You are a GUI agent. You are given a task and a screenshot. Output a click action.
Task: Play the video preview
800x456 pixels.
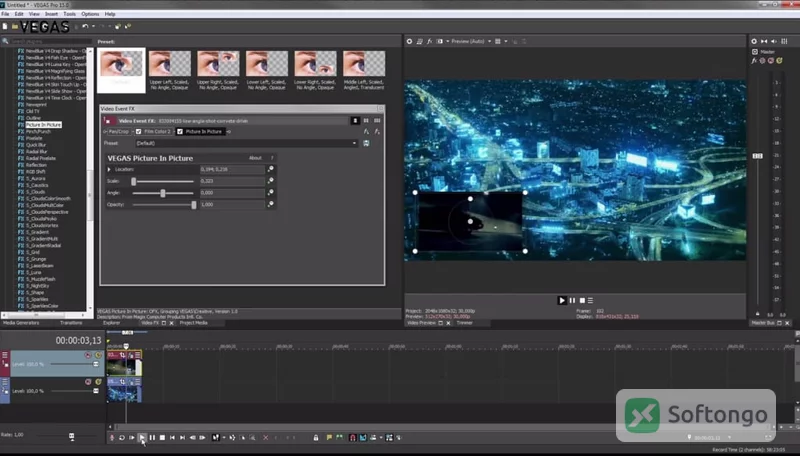562,300
